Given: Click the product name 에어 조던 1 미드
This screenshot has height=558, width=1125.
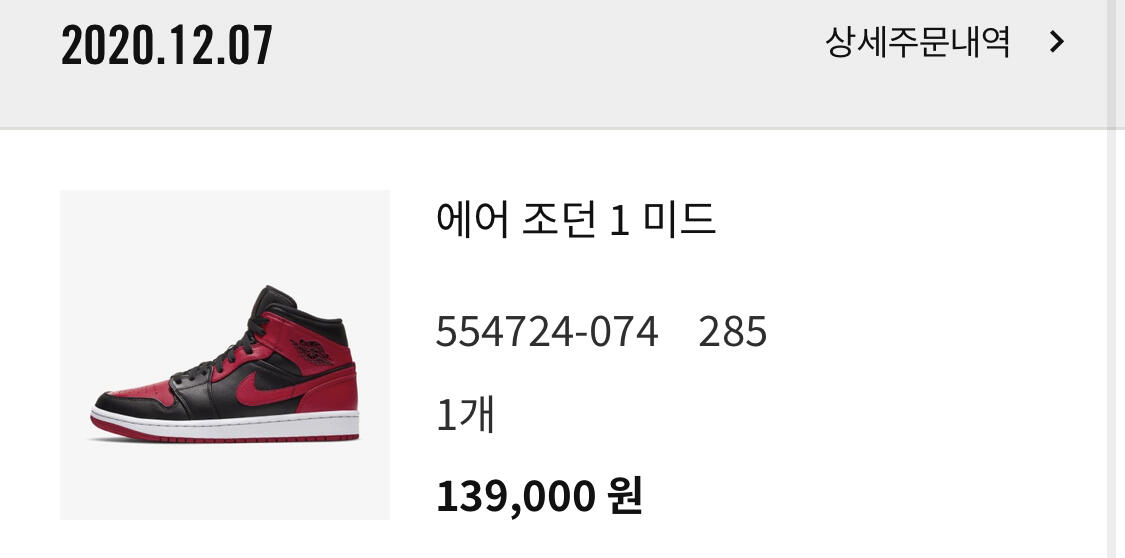Looking at the screenshot, I should [x=575, y=219].
